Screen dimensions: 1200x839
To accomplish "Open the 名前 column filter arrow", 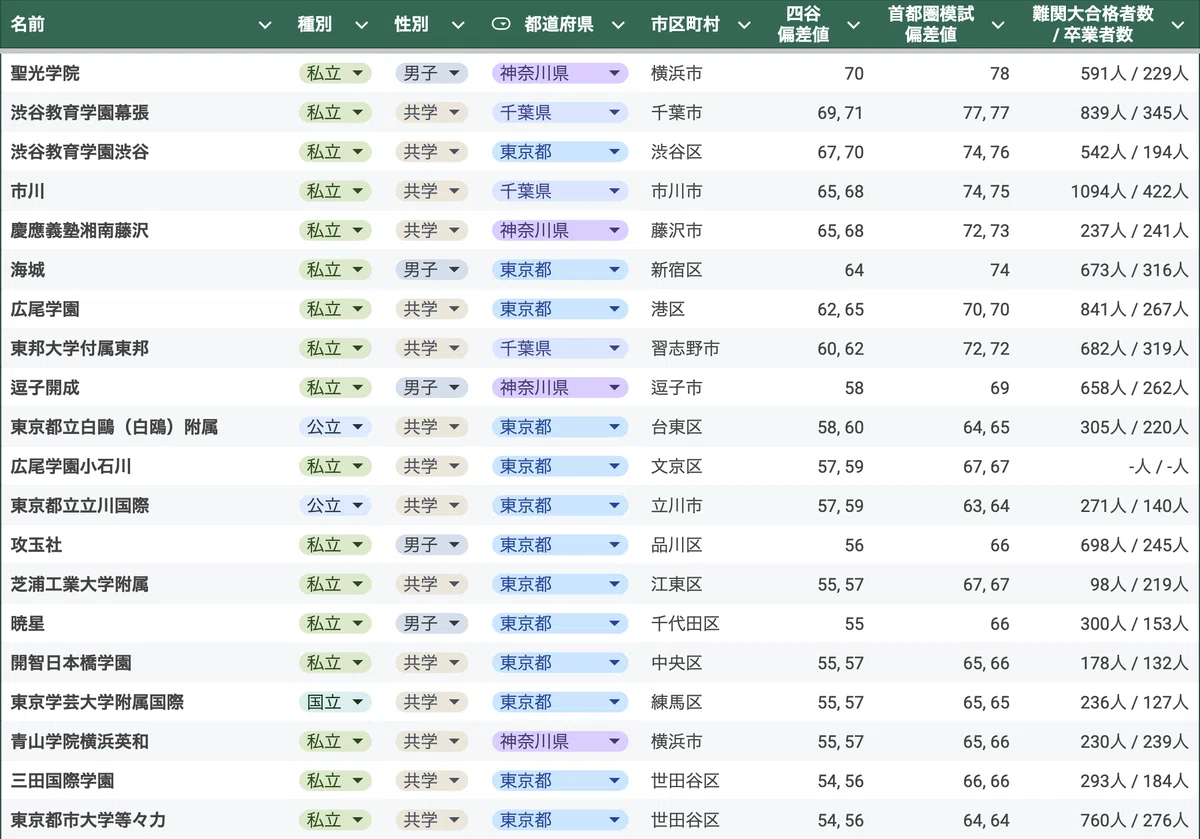I will click(264, 25).
